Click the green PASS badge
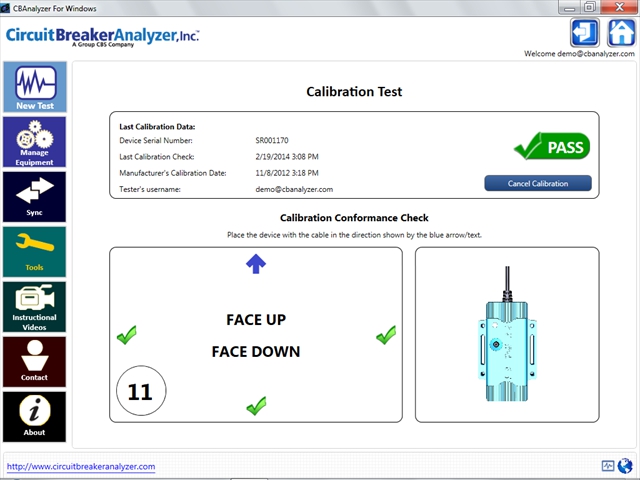640x480 pixels. [552, 146]
